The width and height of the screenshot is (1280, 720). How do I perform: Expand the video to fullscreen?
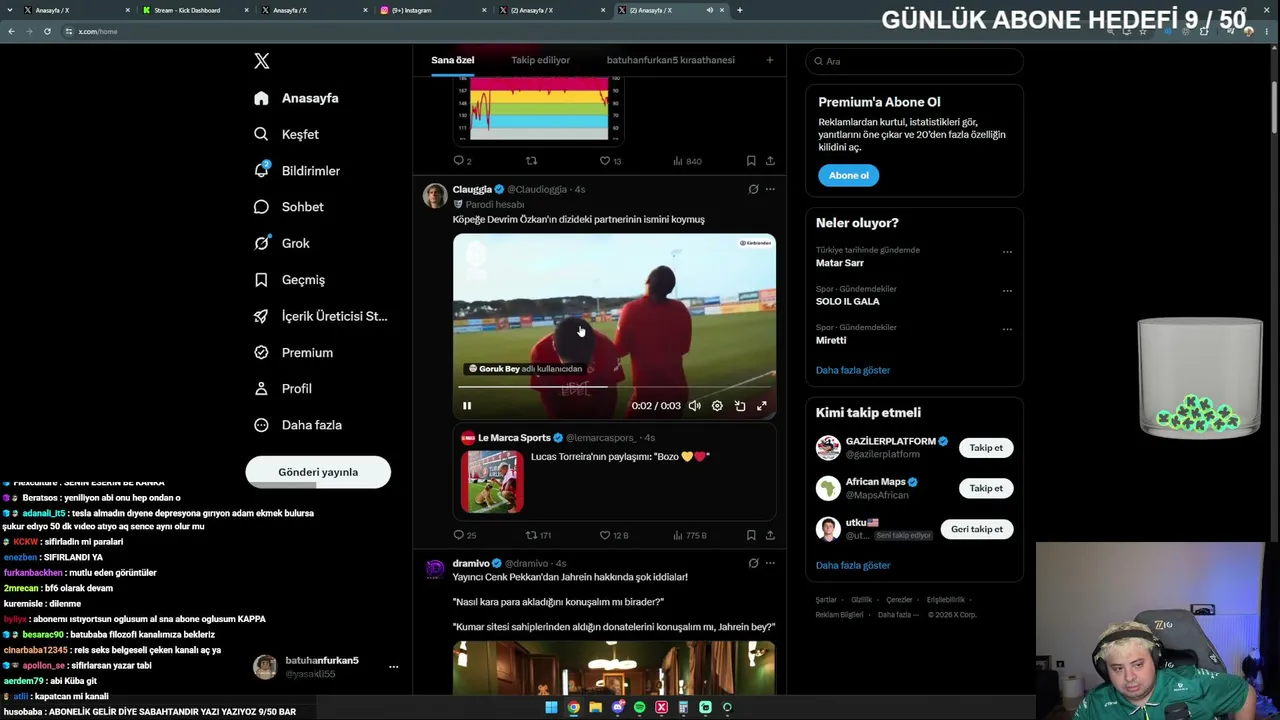point(762,406)
